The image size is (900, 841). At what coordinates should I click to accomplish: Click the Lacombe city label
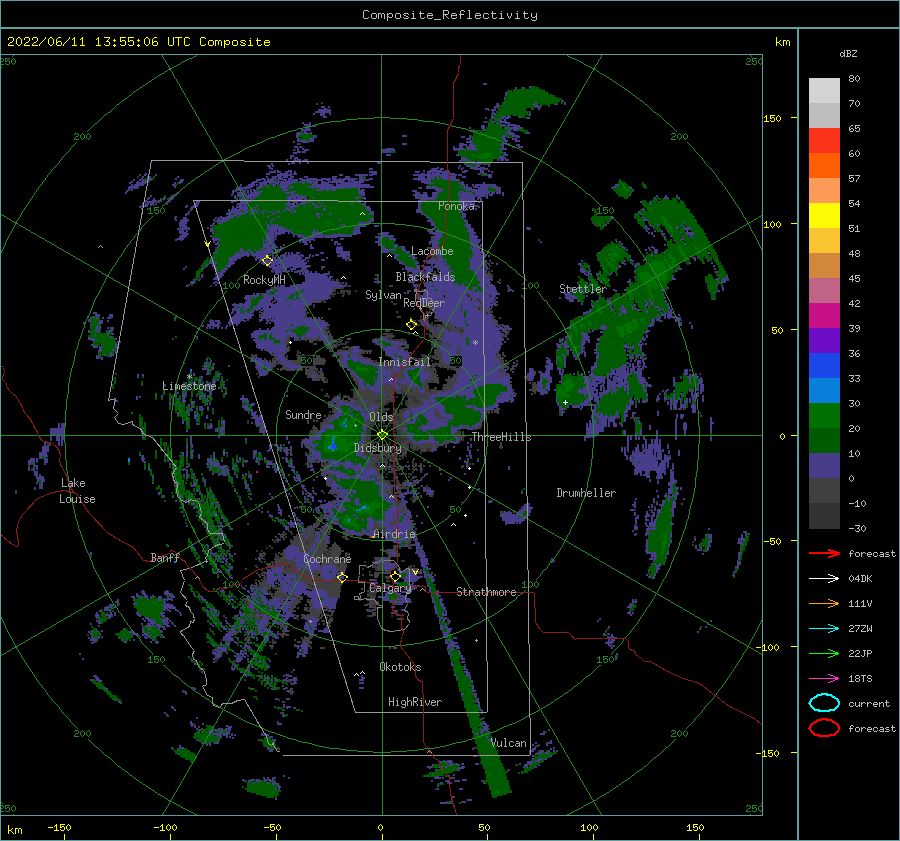pyautogui.click(x=432, y=251)
